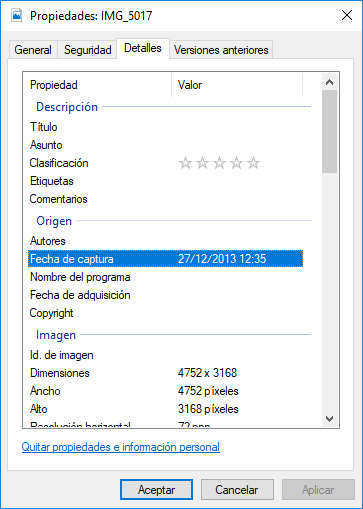Set rating to four stars

pos(236,163)
